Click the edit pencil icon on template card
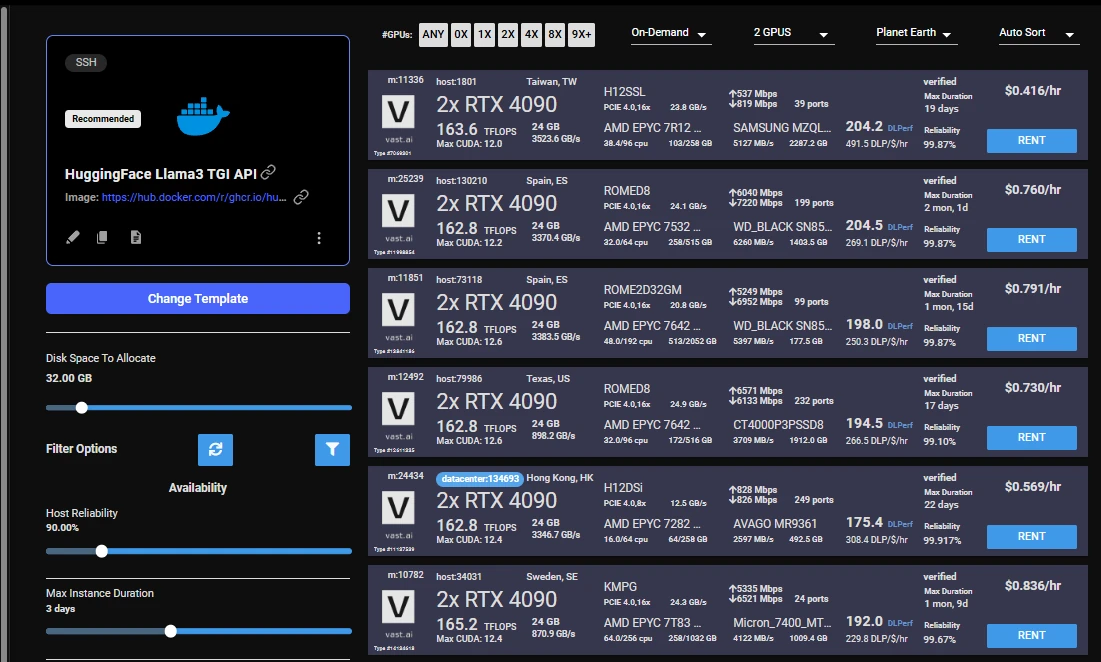This screenshot has width=1101, height=662. pyautogui.click(x=73, y=237)
